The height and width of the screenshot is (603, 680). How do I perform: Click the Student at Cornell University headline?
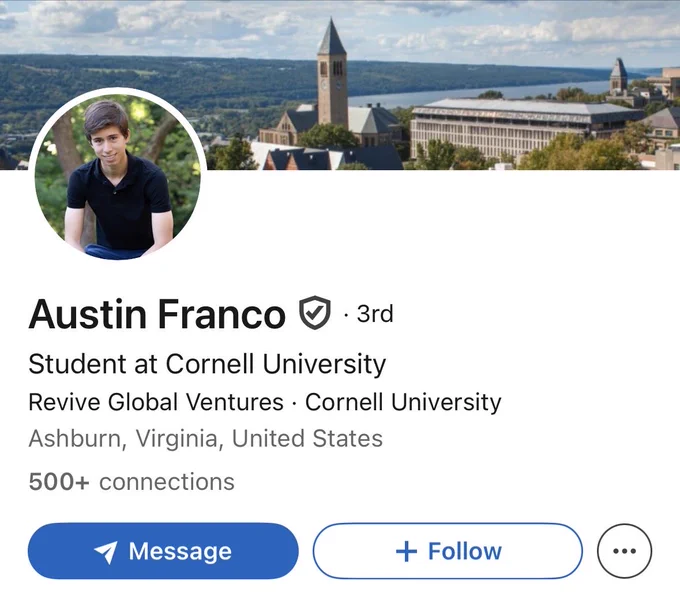point(207,364)
